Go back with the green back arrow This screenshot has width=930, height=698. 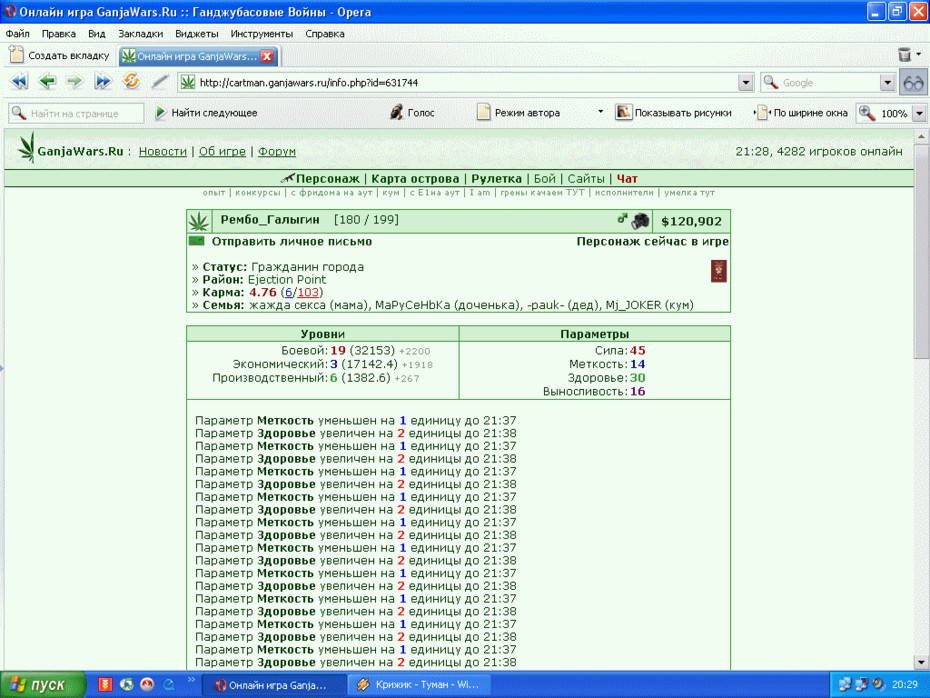click(47, 82)
